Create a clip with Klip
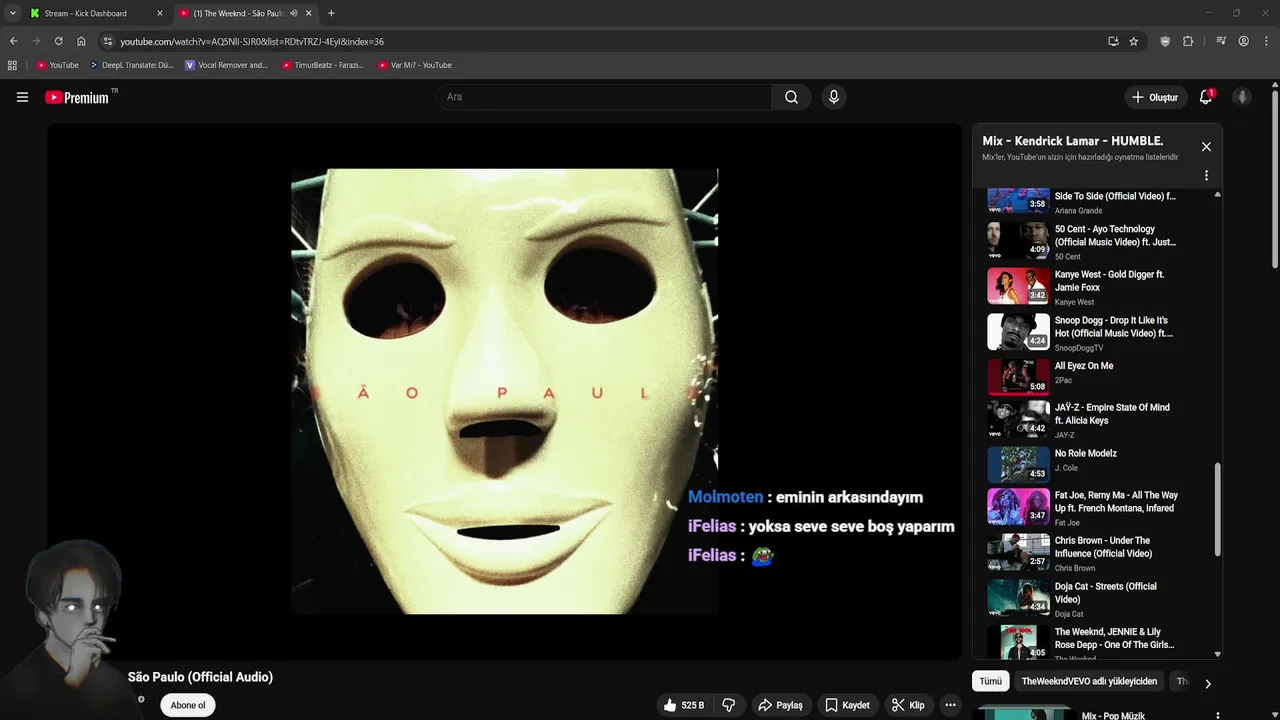 [x=907, y=705]
